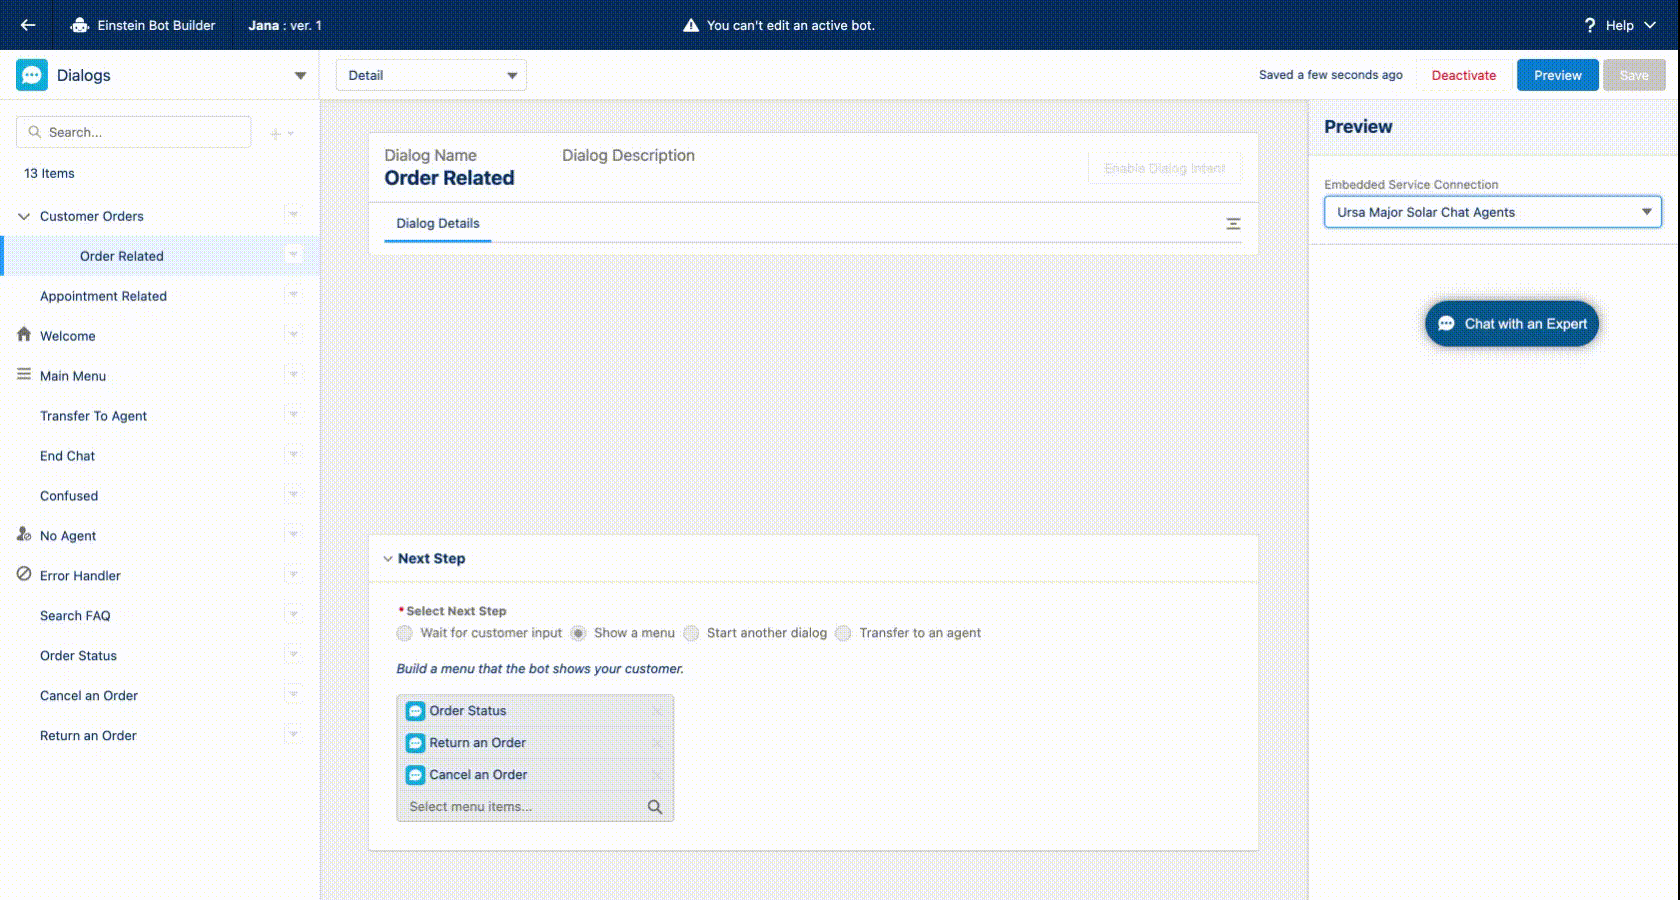This screenshot has height=900, width=1680.
Task: Click the back arrow icon
Action: (x=28, y=25)
